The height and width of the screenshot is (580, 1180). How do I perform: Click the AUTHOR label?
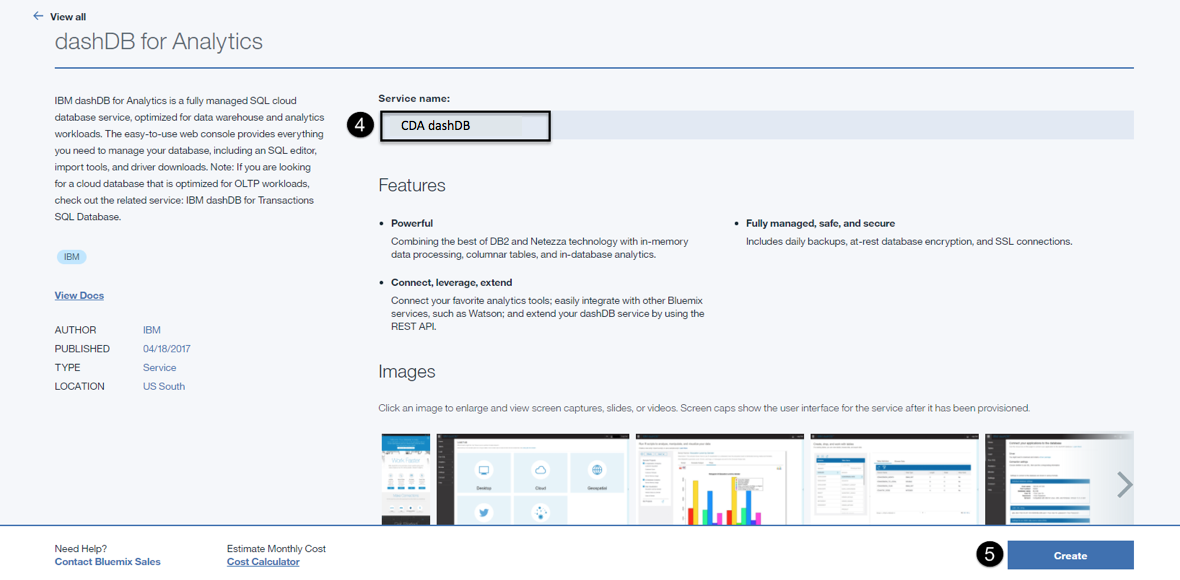(x=75, y=329)
